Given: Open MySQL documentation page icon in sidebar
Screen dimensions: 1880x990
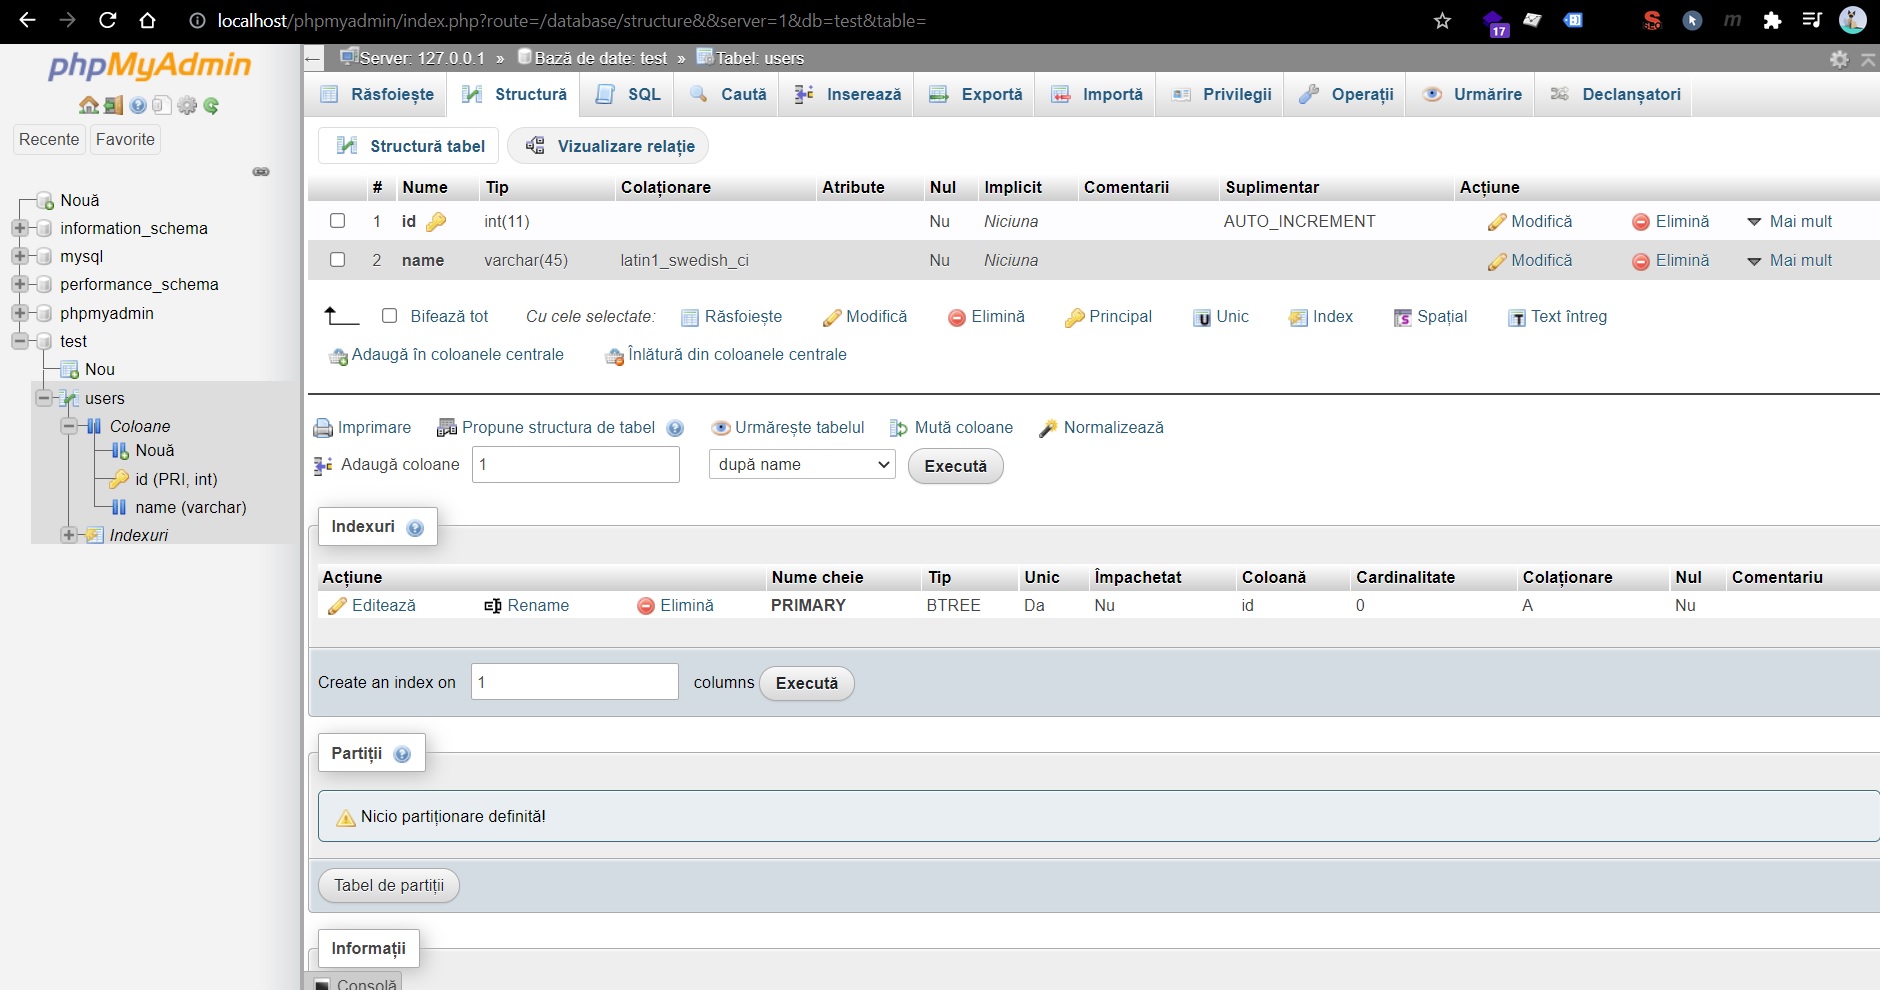Looking at the screenshot, I should (162, 105).
